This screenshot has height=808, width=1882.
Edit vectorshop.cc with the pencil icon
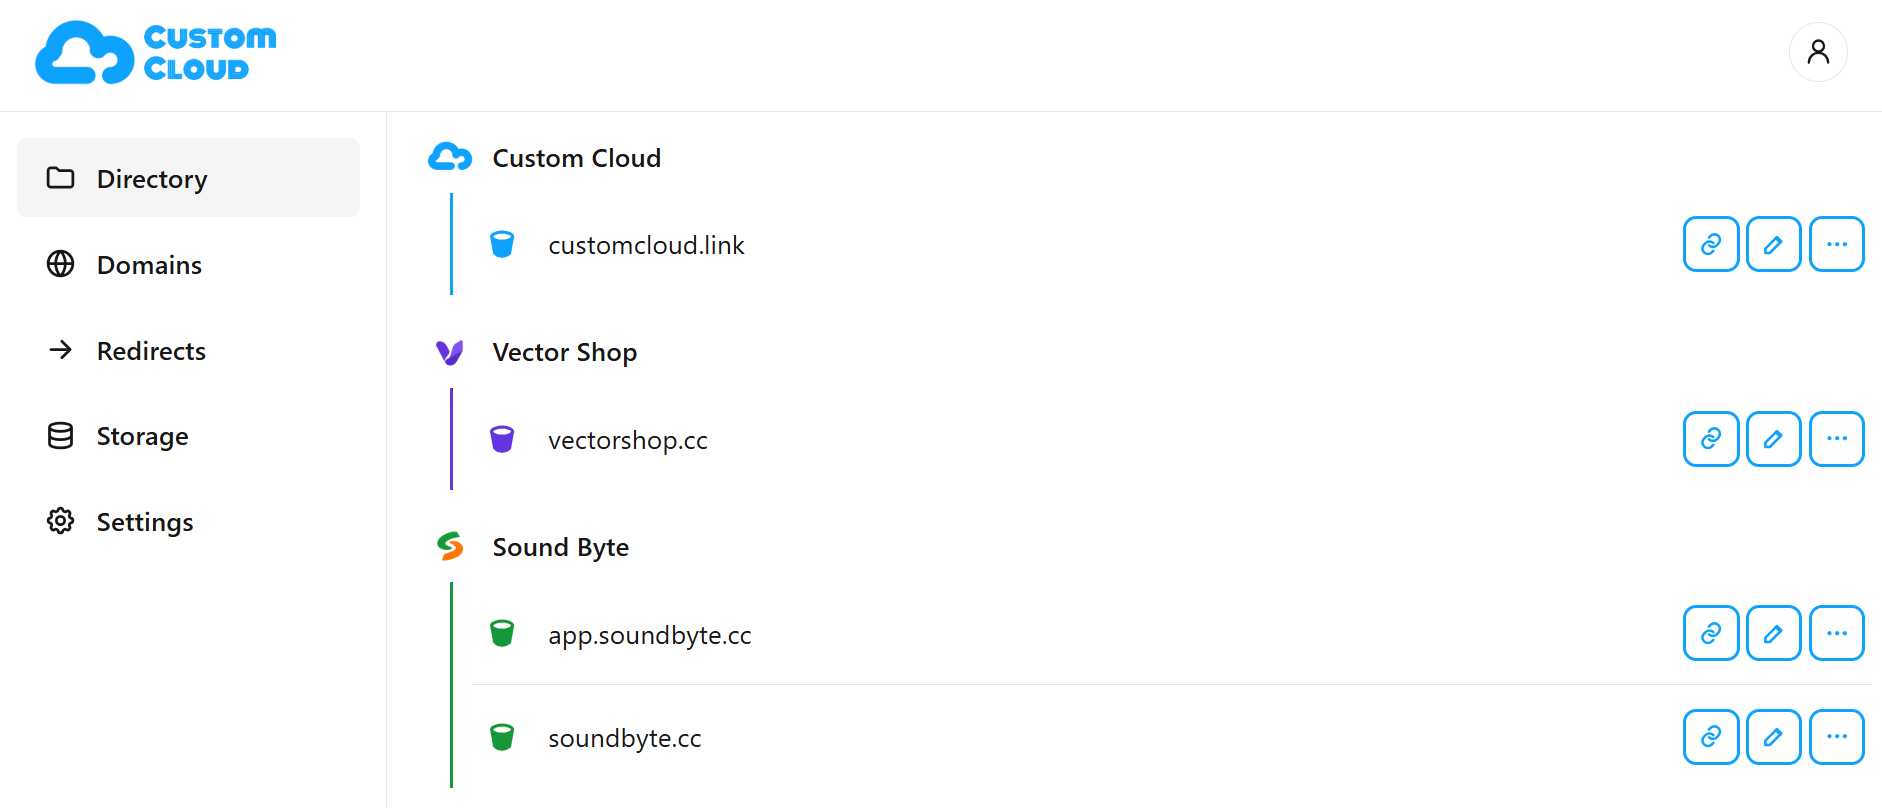[x=1773, y=439]
